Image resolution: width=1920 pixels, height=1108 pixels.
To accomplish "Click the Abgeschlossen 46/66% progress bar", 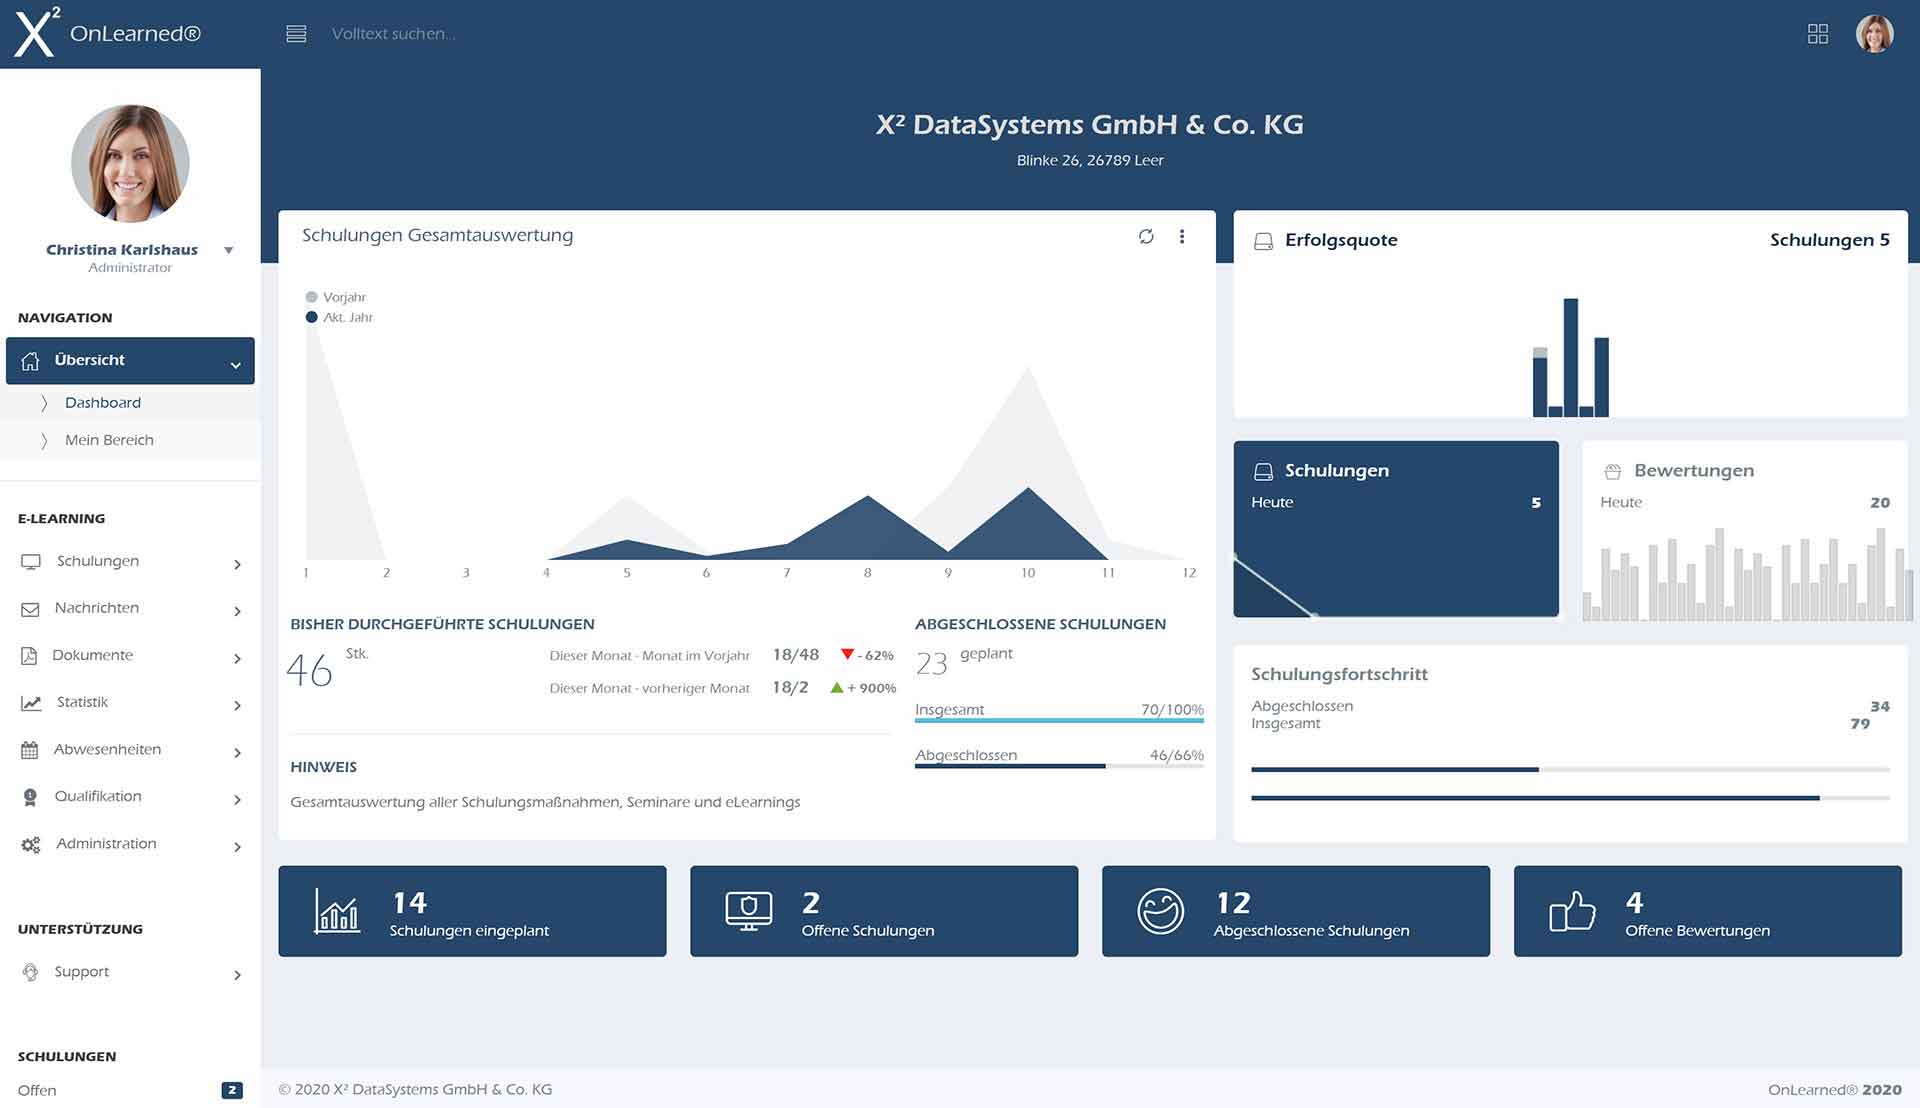I will click(x=1059, y=766).
